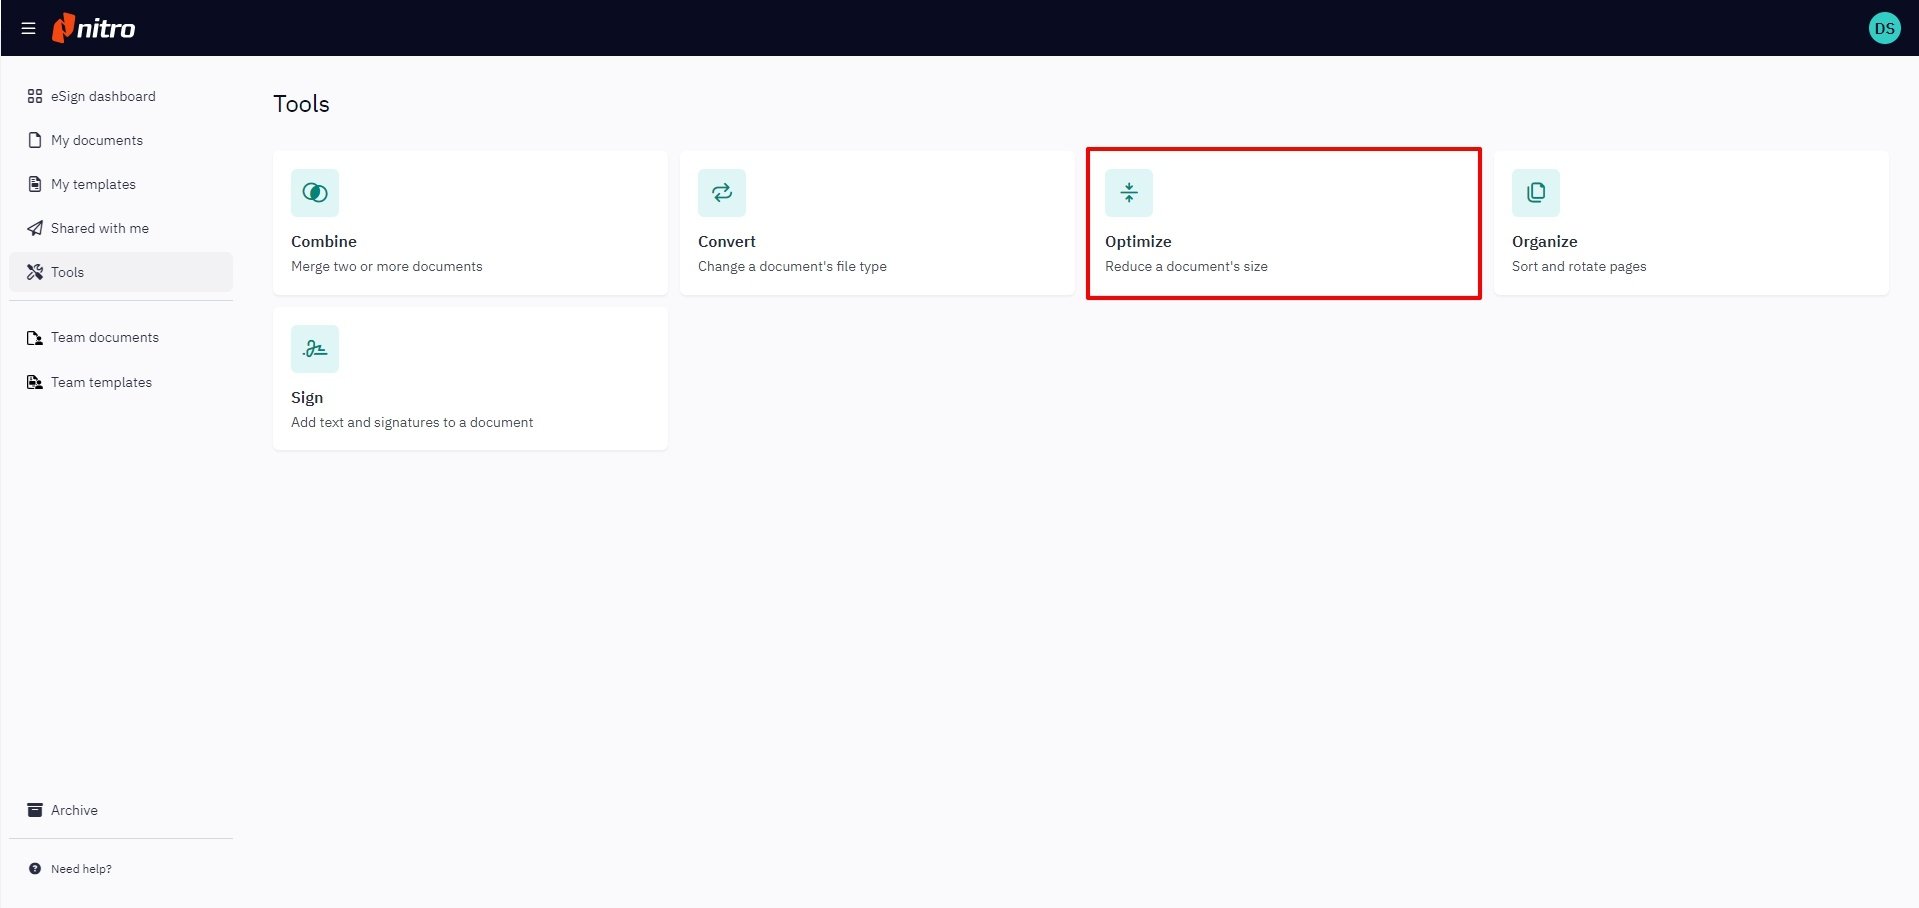1919x908 pixels.
Task: Open the Archive section
Action: [x=74, y=810]
